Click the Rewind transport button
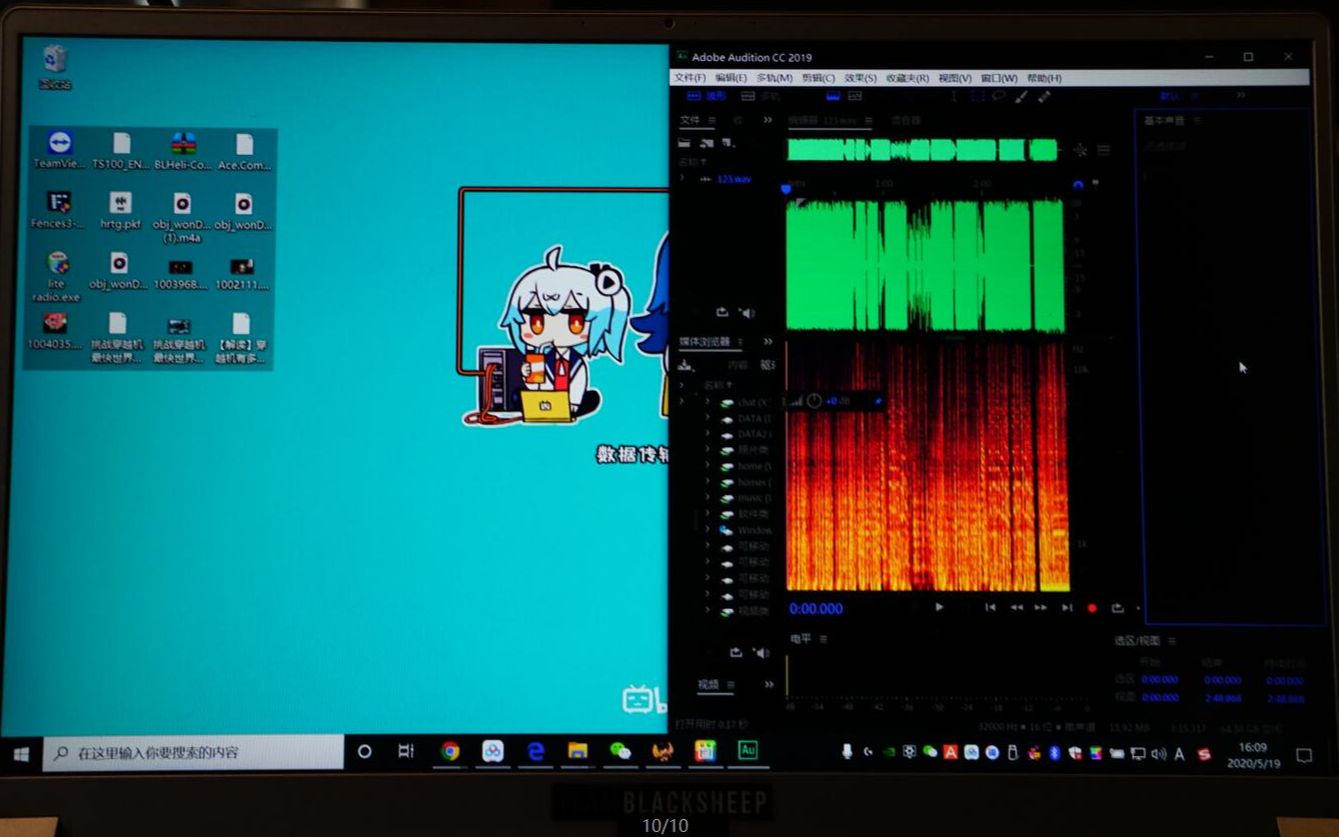 pos(1016,607)
